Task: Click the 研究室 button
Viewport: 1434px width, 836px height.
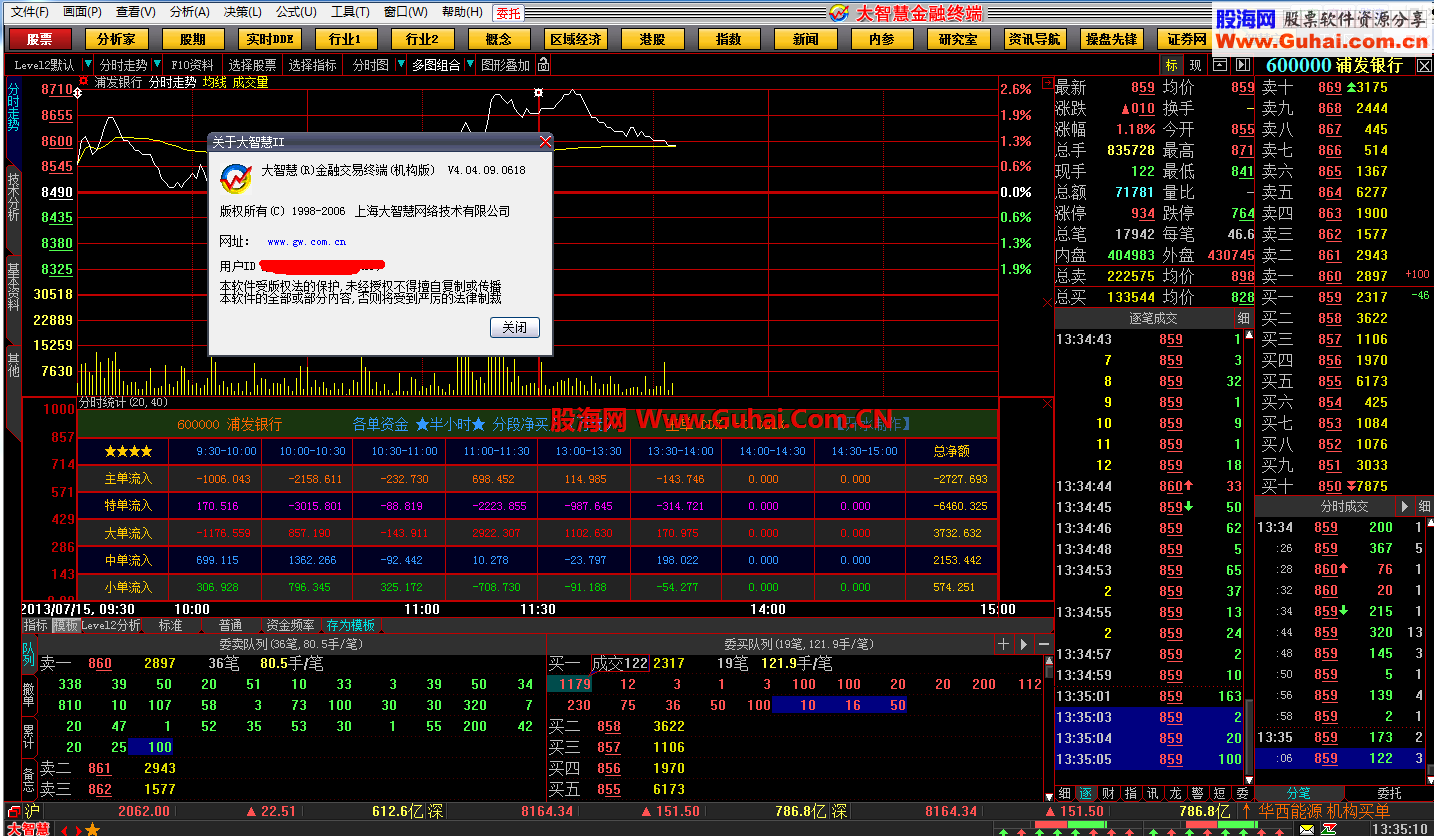Action: pos(958,39)
